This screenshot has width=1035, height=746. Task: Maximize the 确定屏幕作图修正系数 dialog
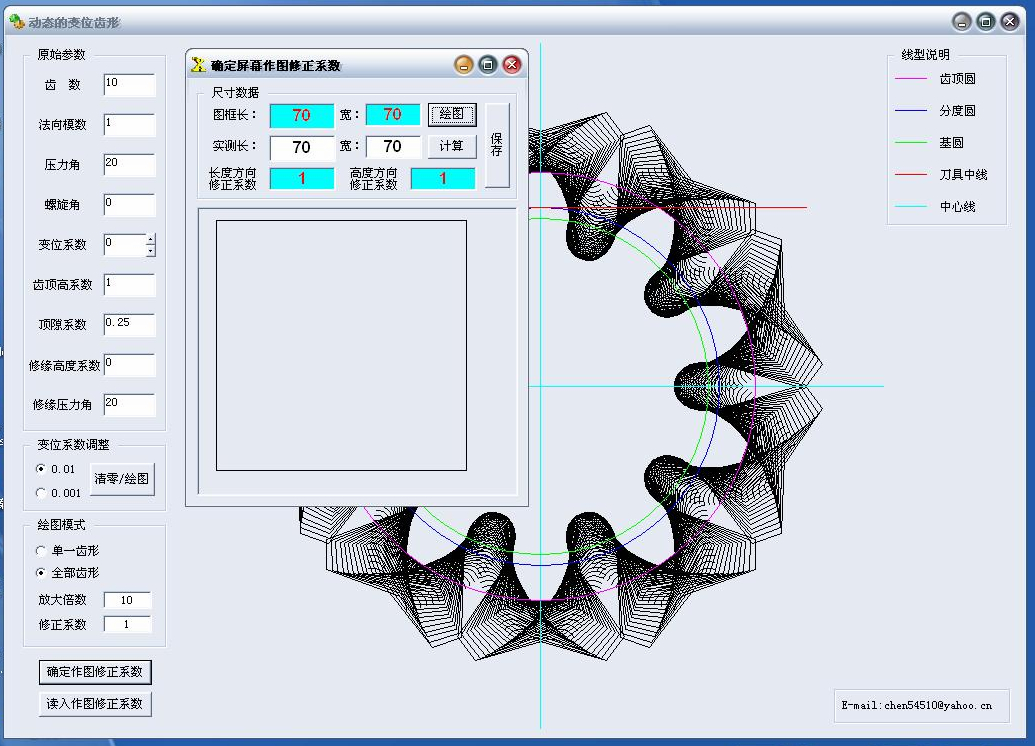click(488, 65)
